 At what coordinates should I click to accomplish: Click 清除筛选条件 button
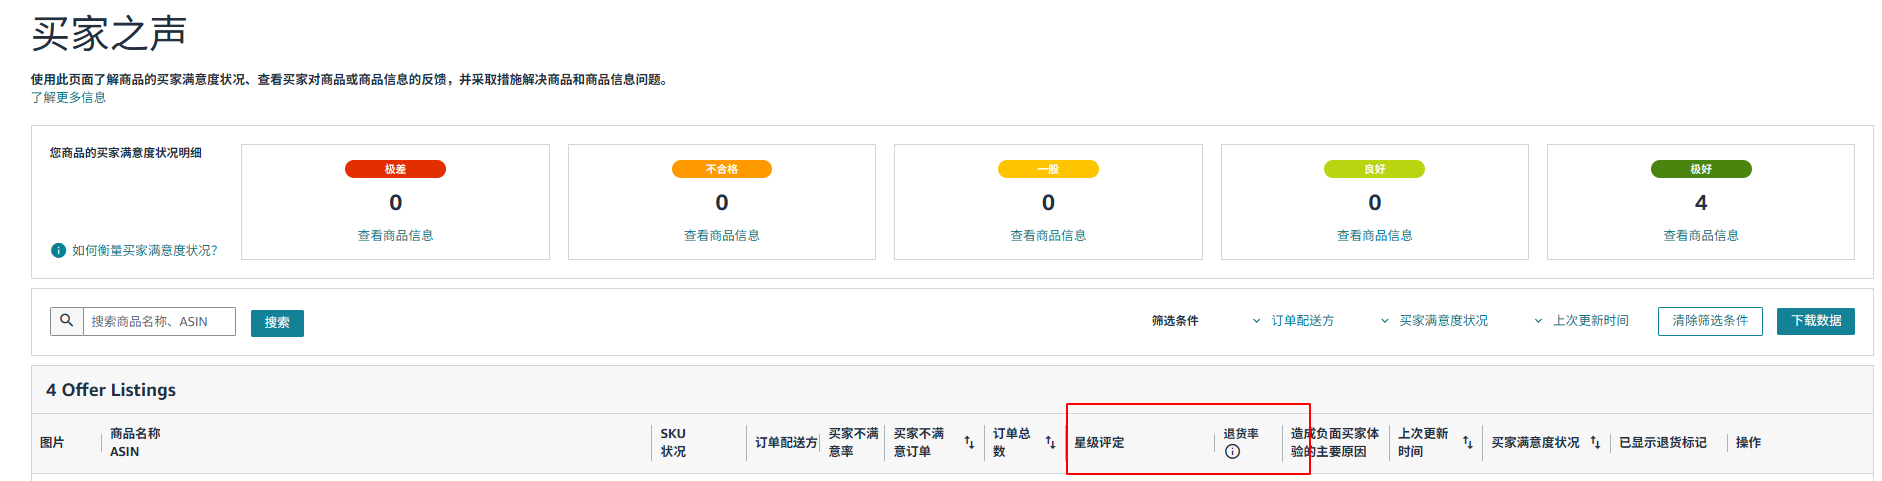click(1710, 321)
